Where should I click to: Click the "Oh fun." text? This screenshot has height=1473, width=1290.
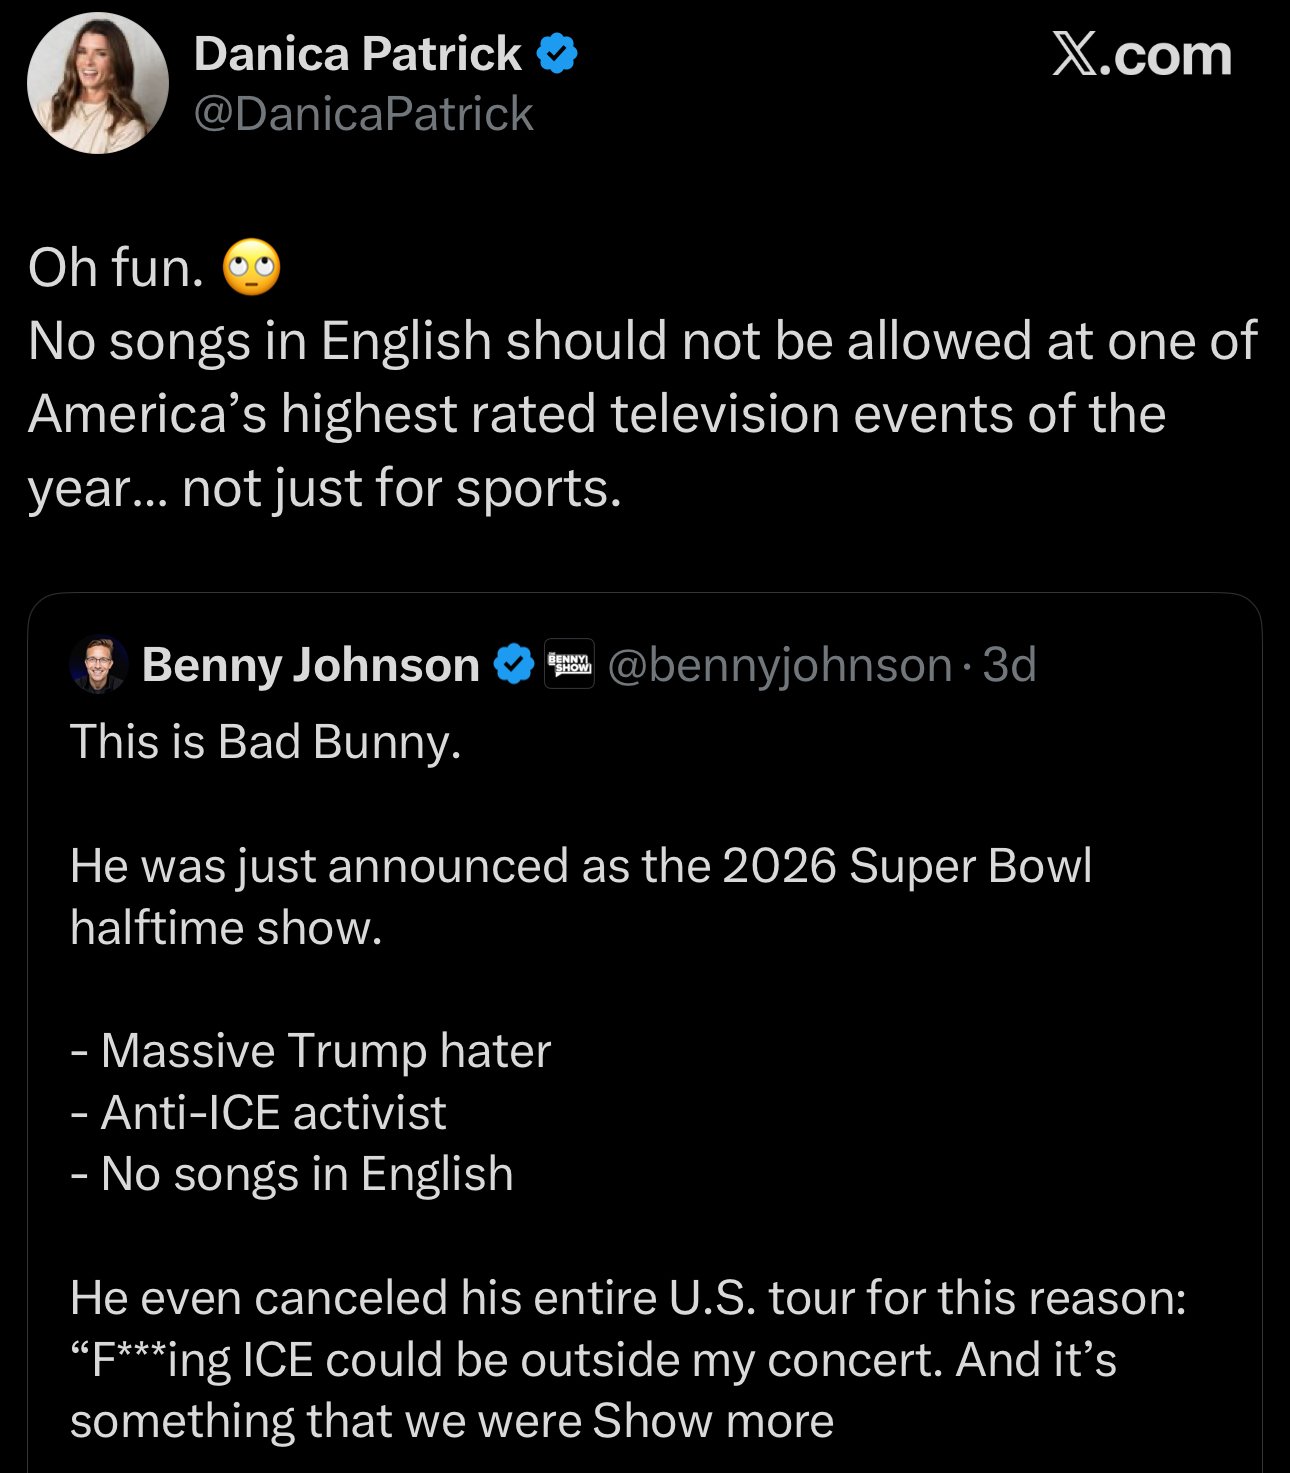click(116, 268)
